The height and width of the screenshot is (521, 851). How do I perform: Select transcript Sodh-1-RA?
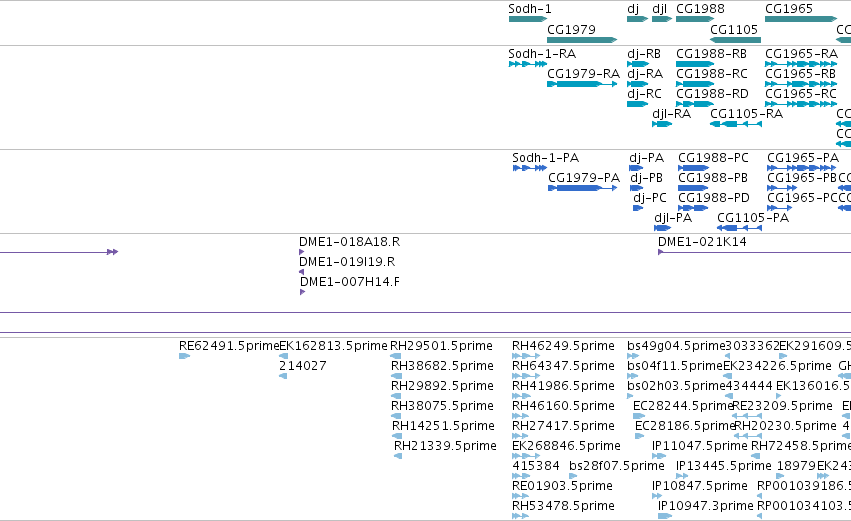[528, 64]
